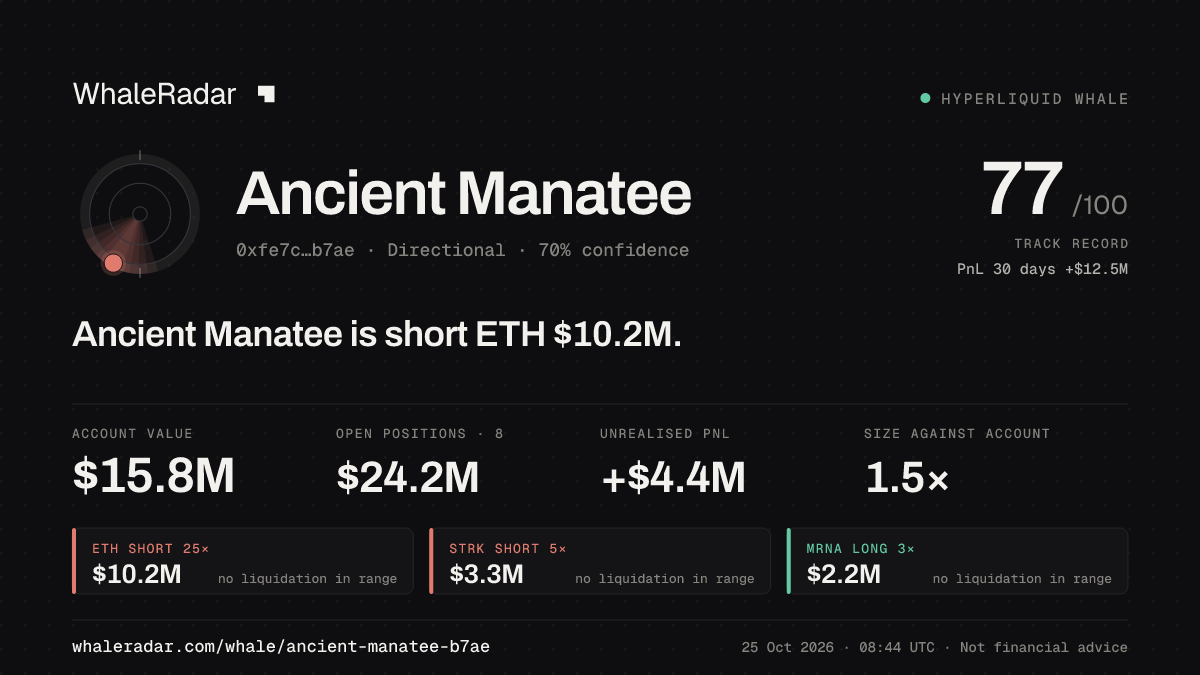Click the WhaleRadar square logo icon
Screen dimensions: 1200x675
(x=266, y=94)
